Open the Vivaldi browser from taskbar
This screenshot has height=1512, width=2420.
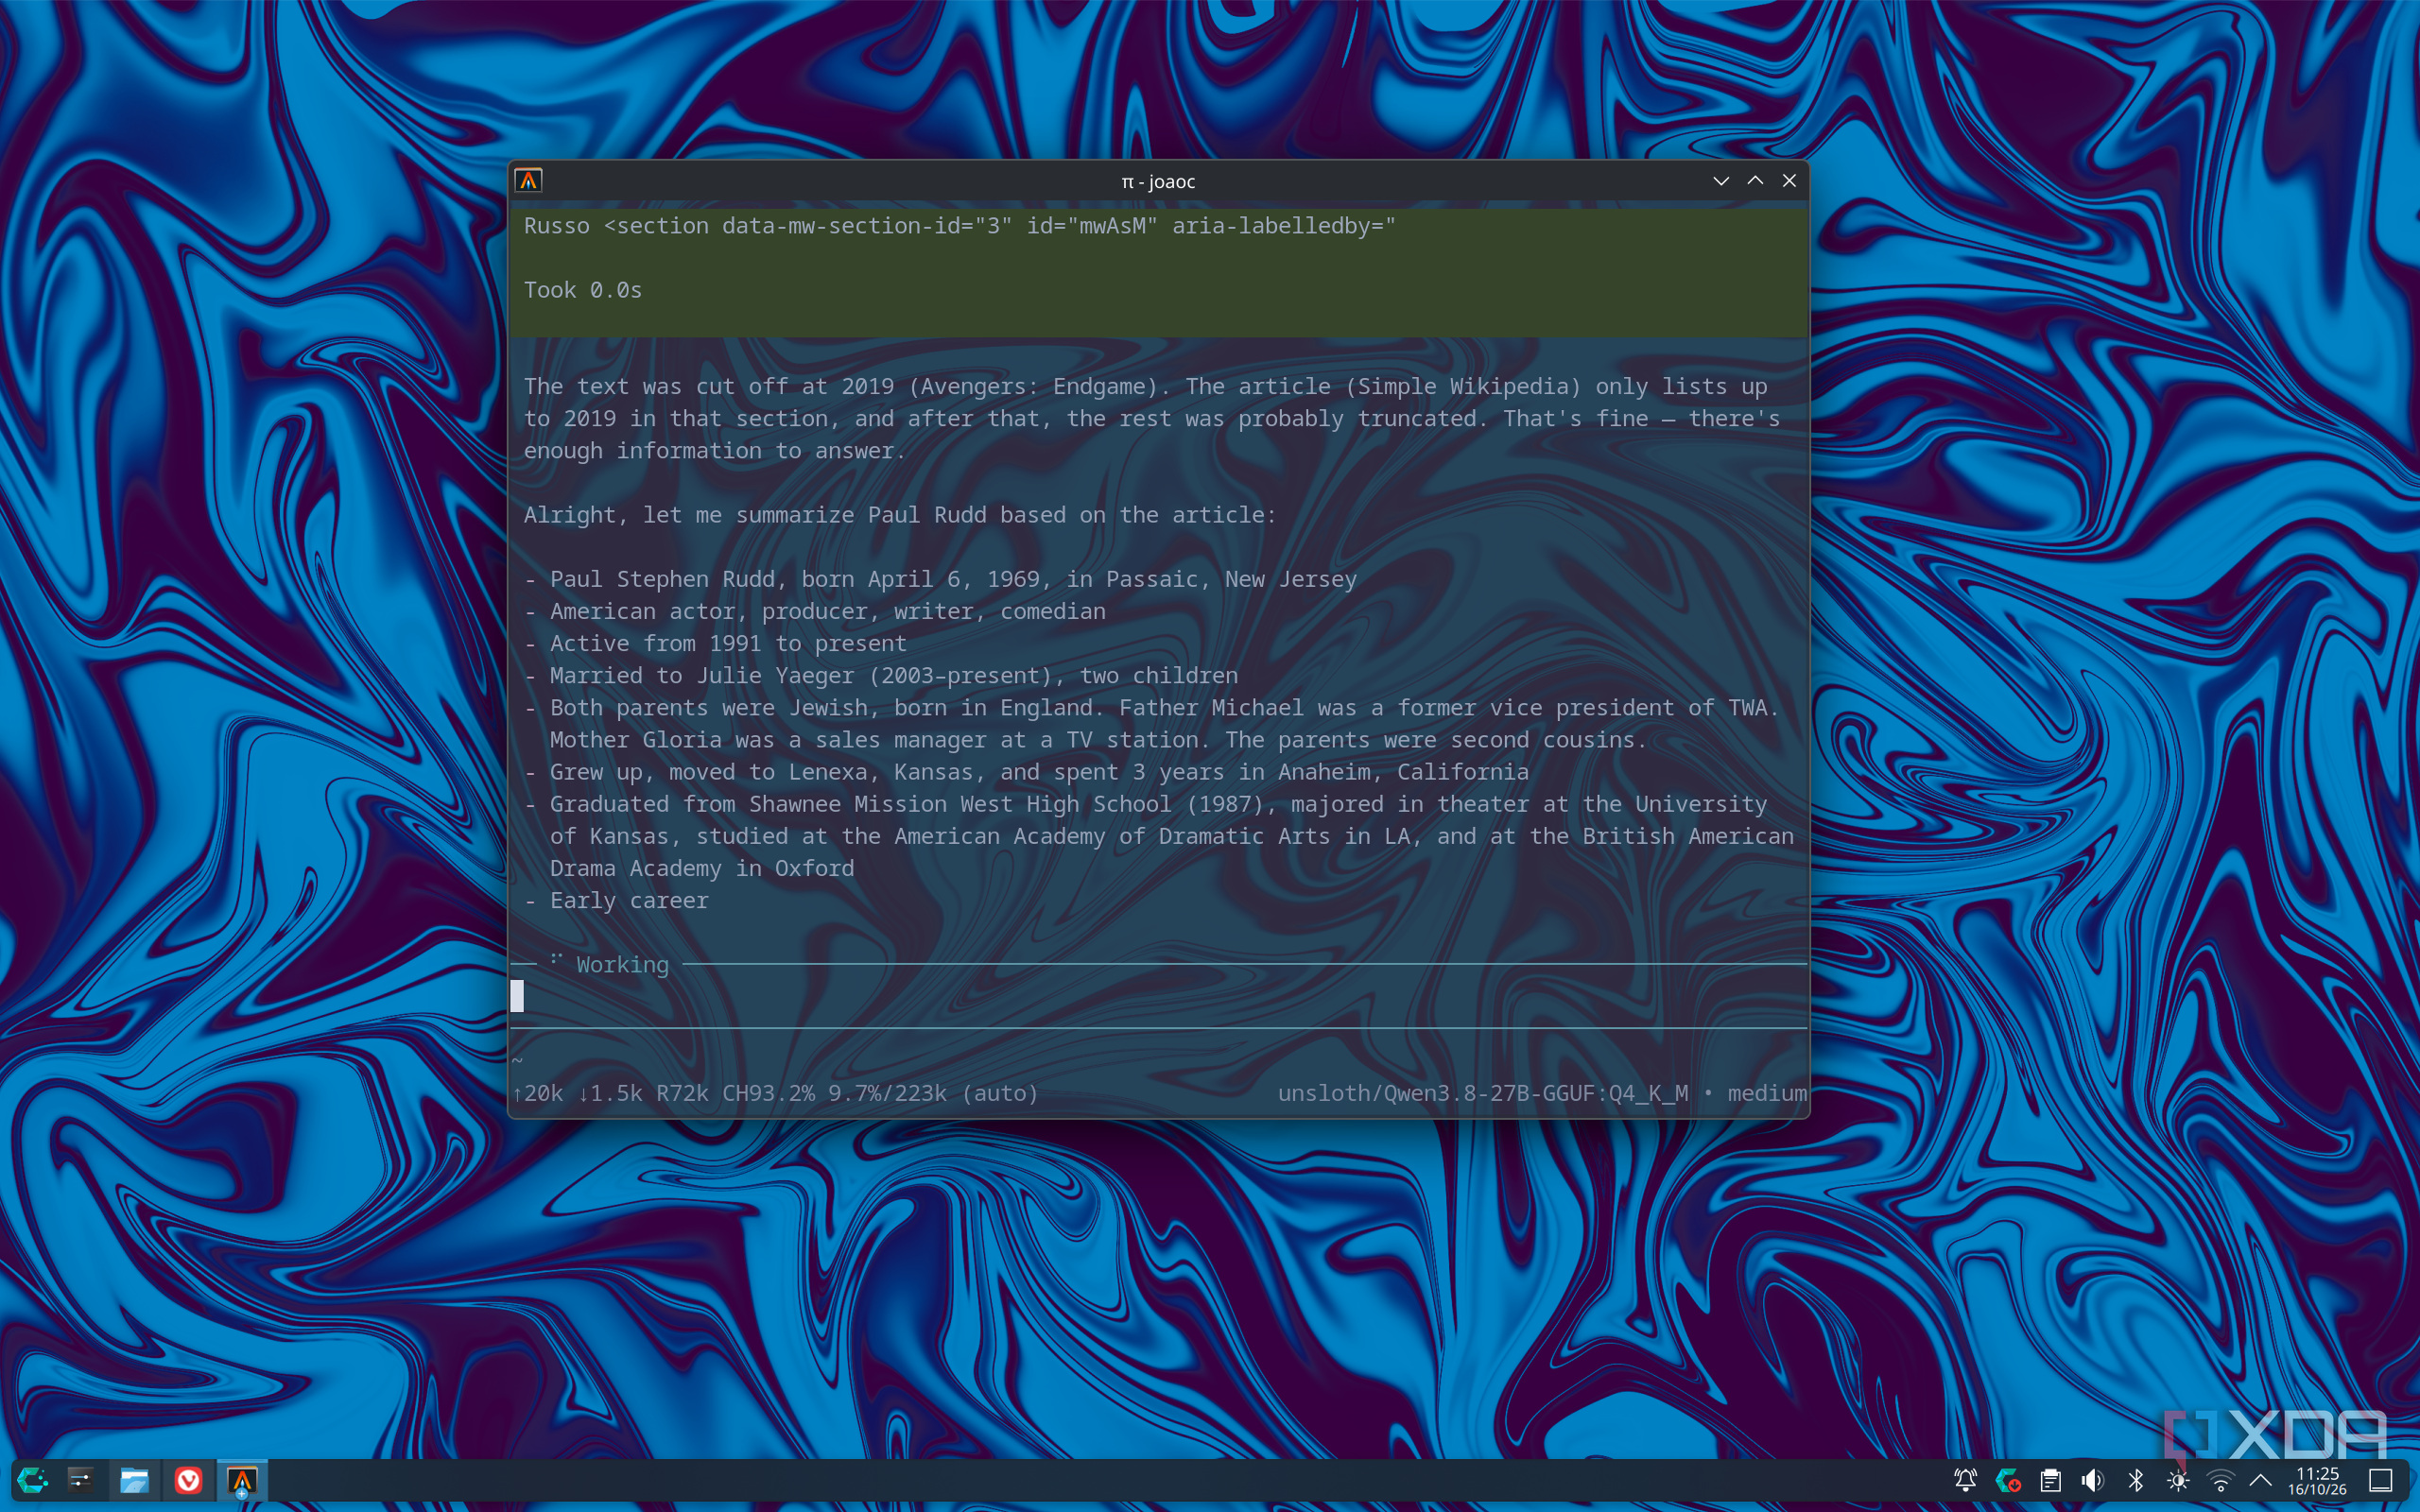pyautogui.click(x=188, y=1480)
